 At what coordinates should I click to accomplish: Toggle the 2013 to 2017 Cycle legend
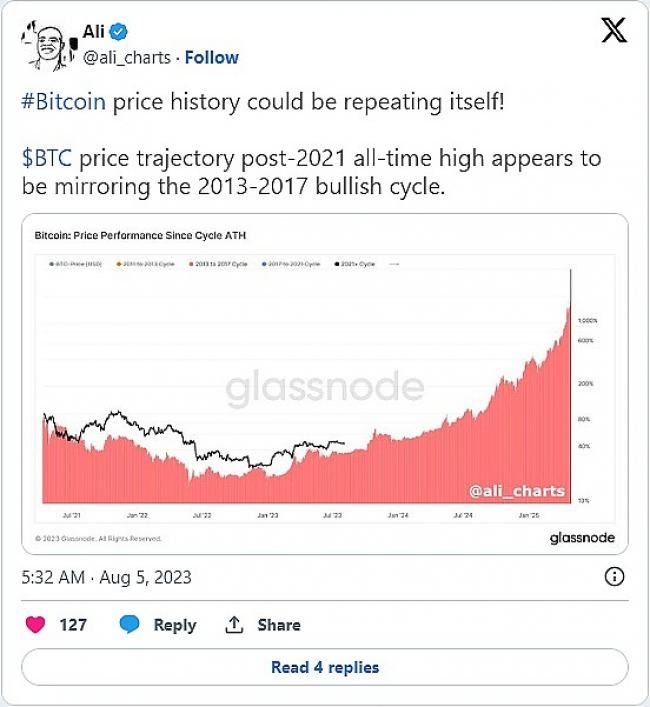[218, 264]
